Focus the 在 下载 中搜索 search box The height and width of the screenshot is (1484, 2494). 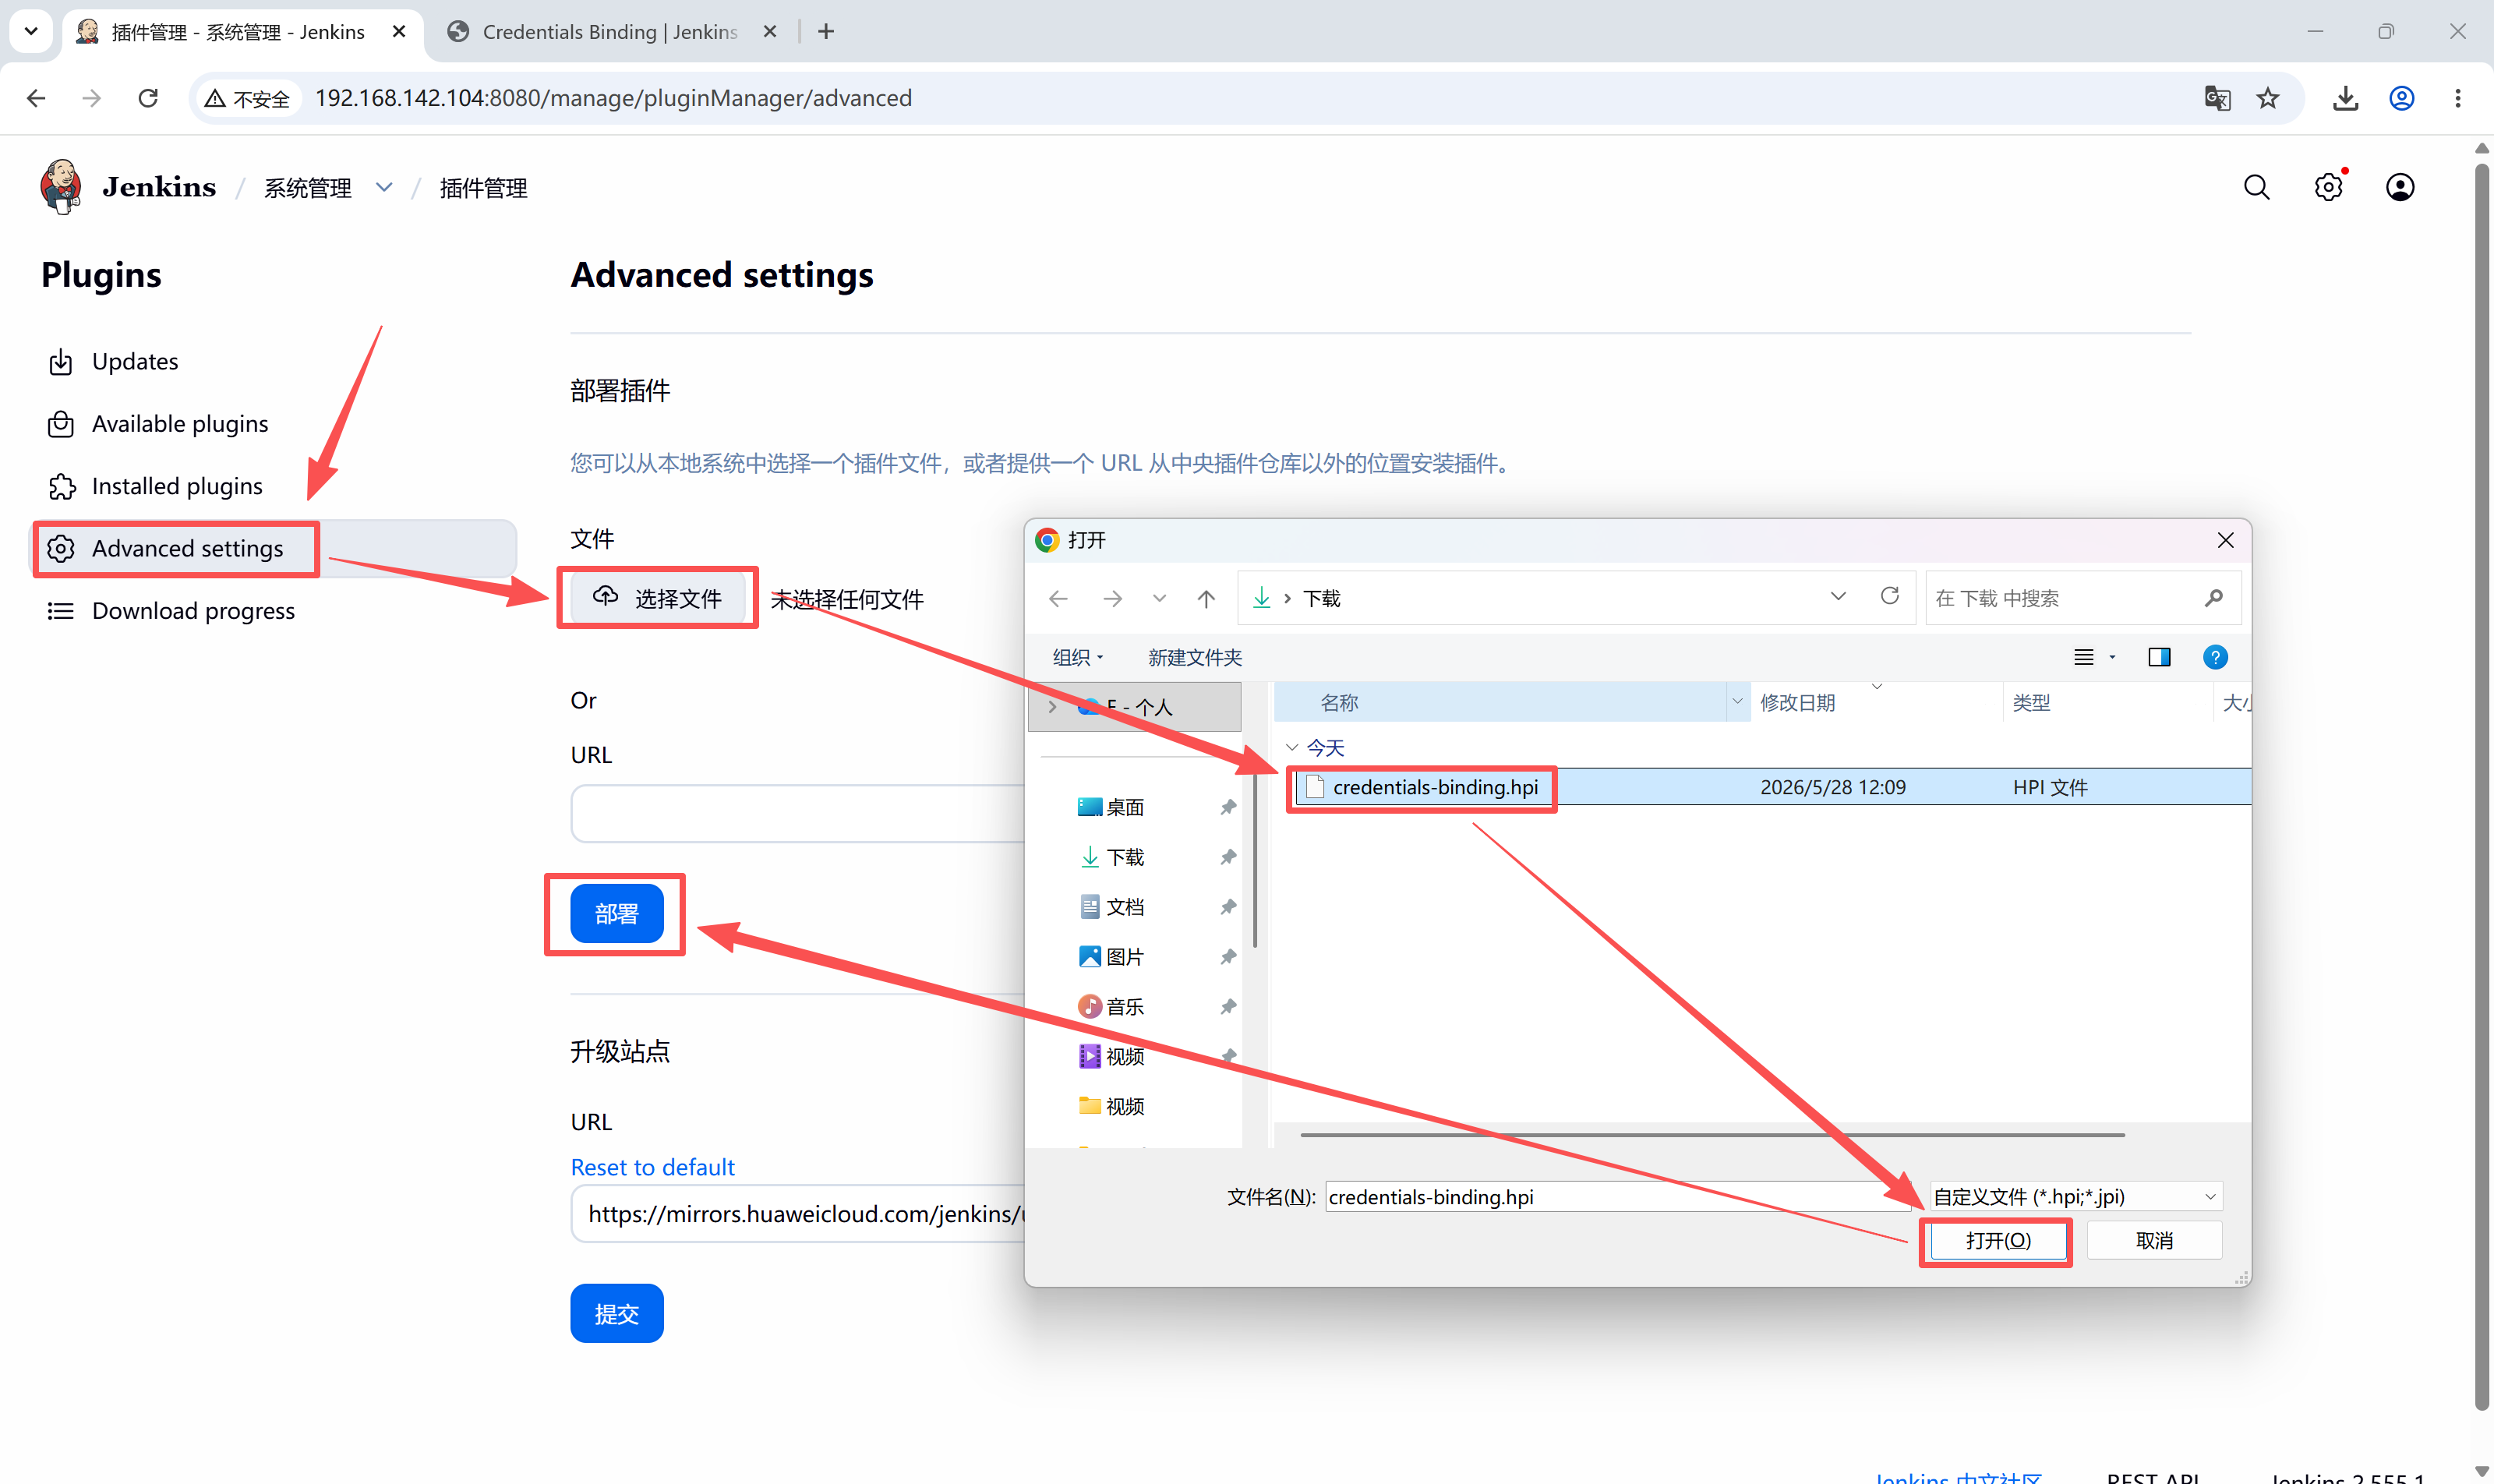[x=2082, y=598]
